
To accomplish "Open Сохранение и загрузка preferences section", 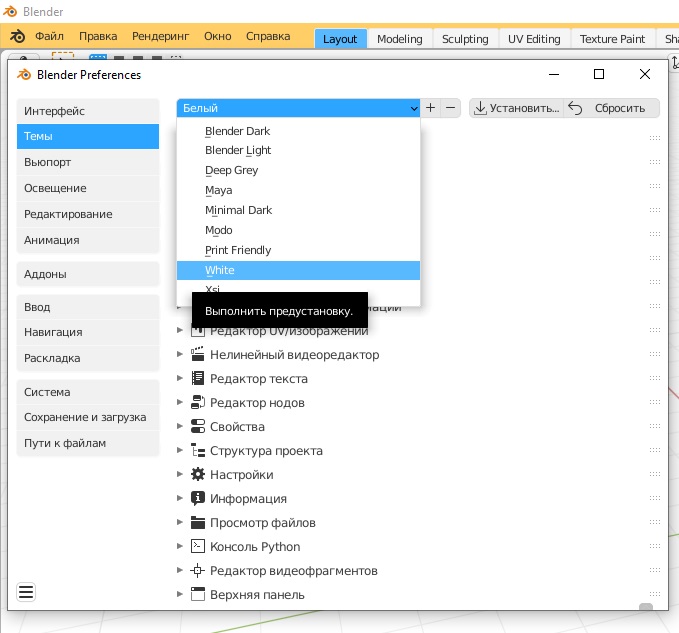I will pyautogui.click(x=88, y=417).
